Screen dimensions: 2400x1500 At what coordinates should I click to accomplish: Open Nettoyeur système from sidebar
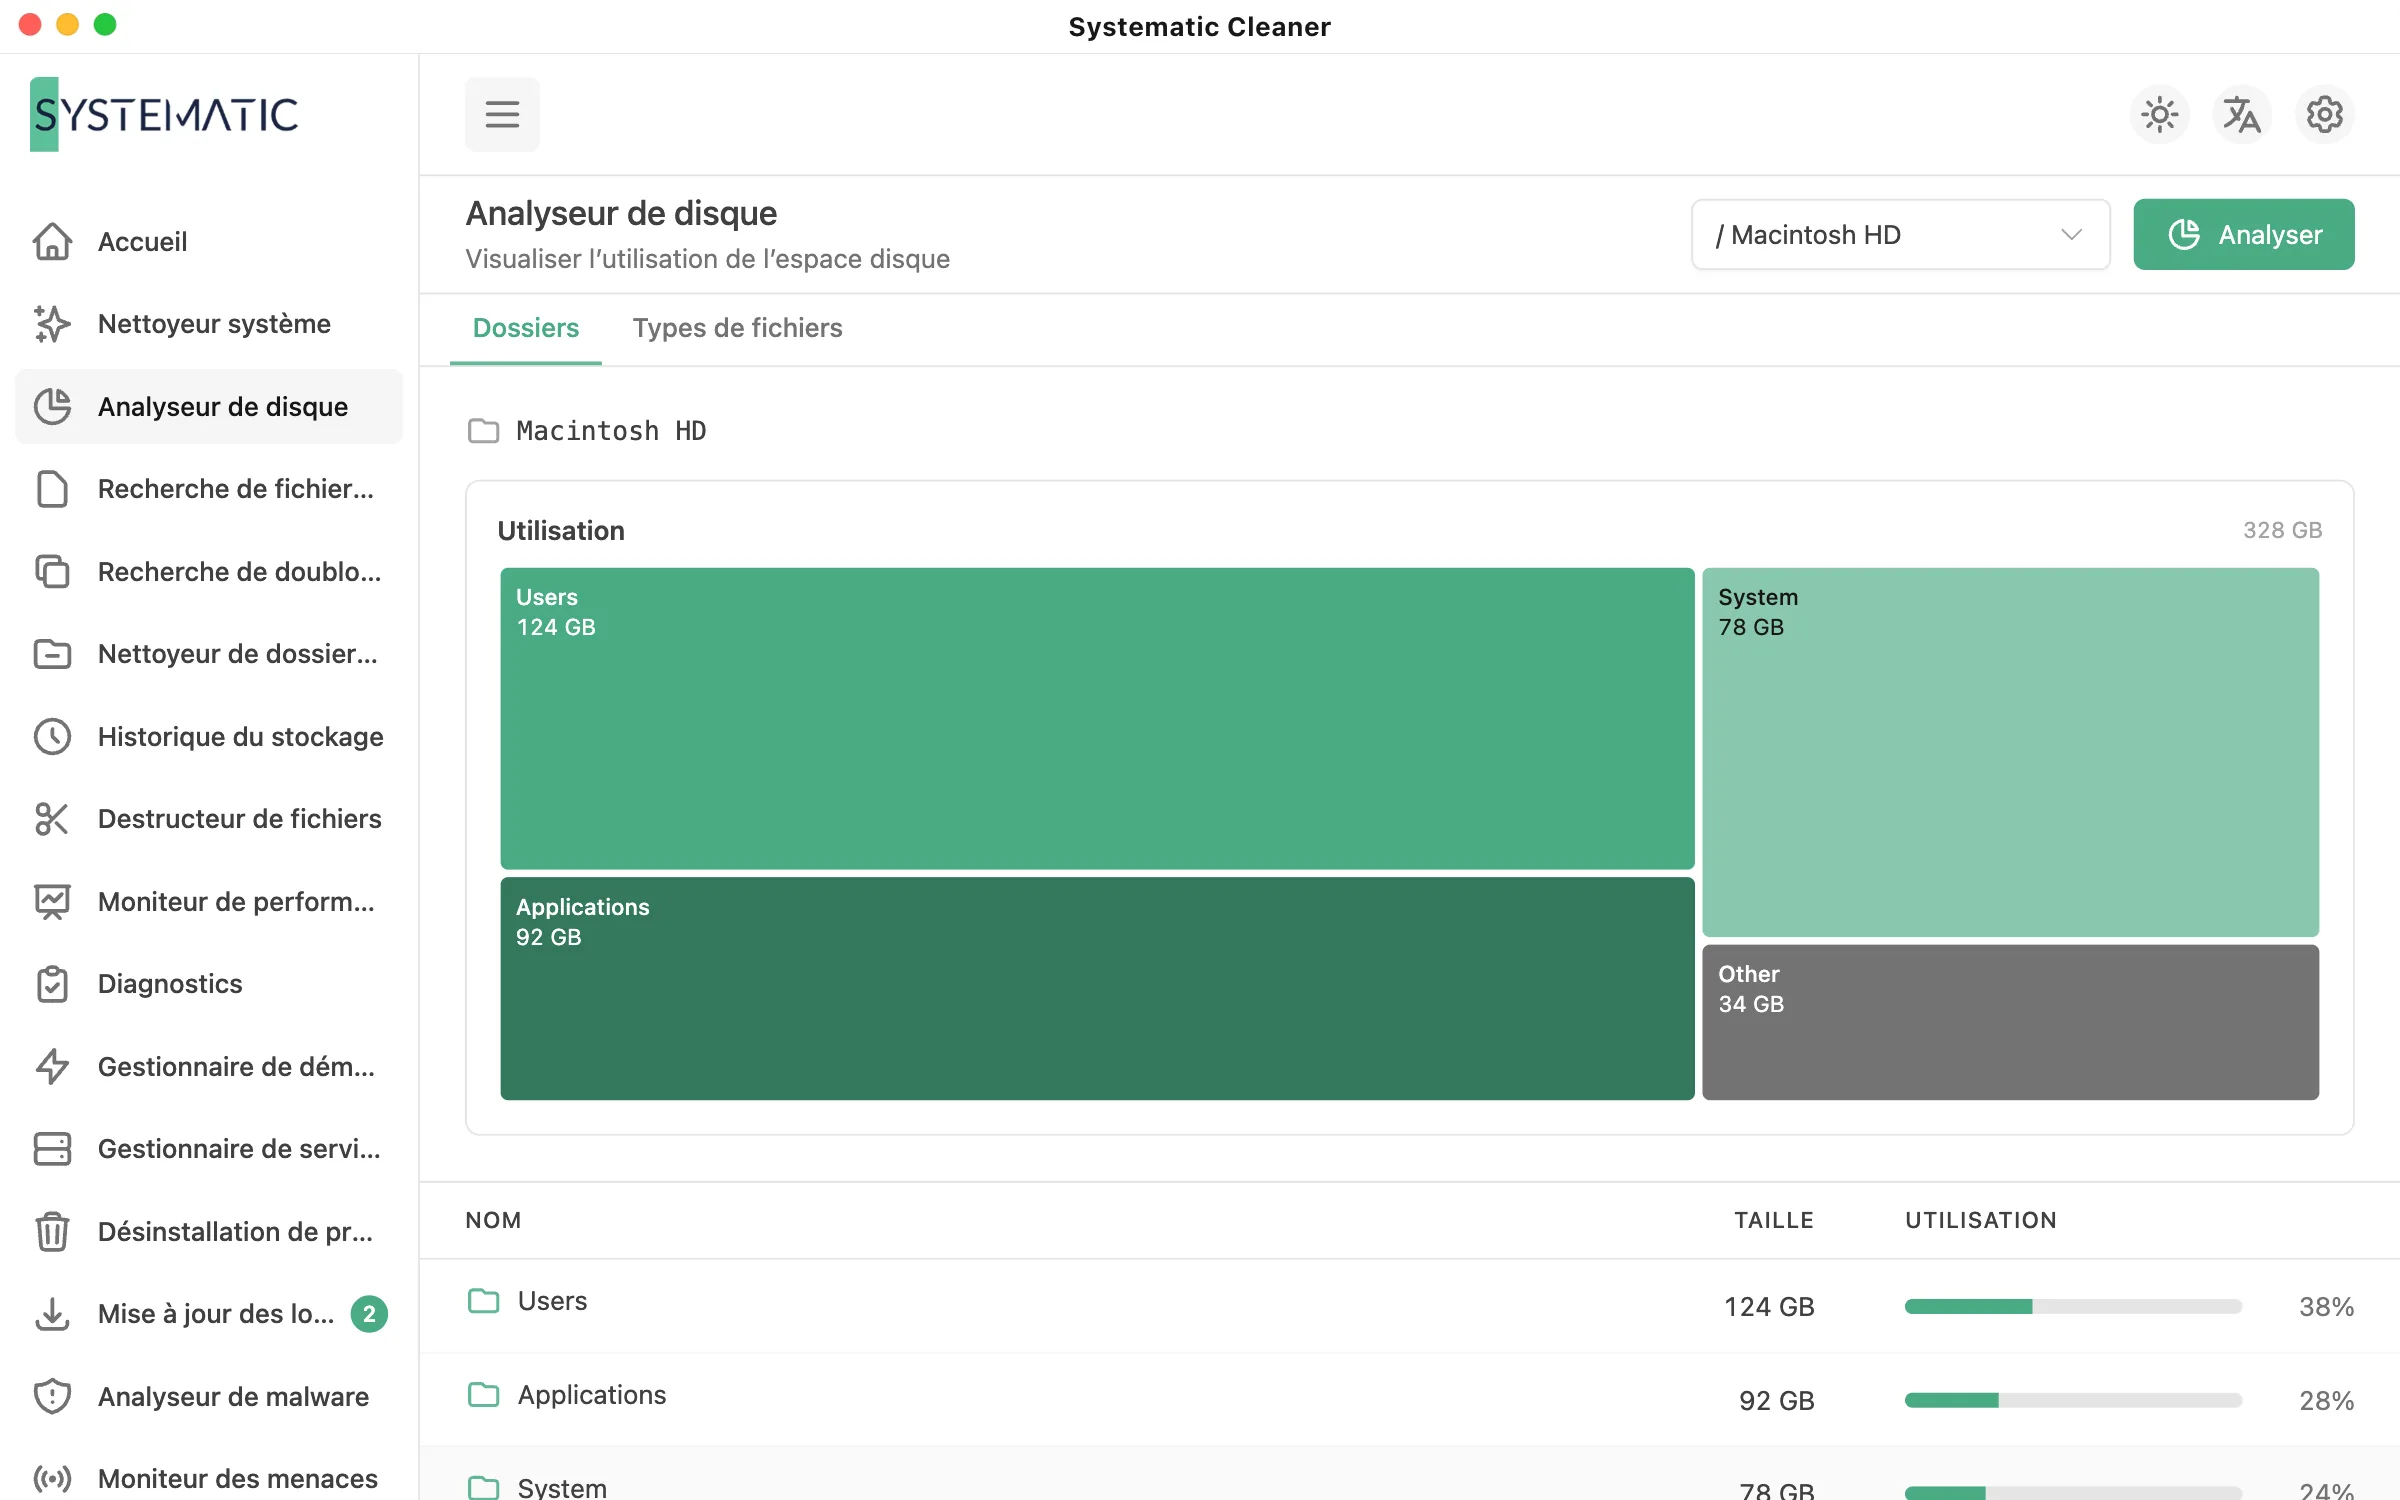208,324
